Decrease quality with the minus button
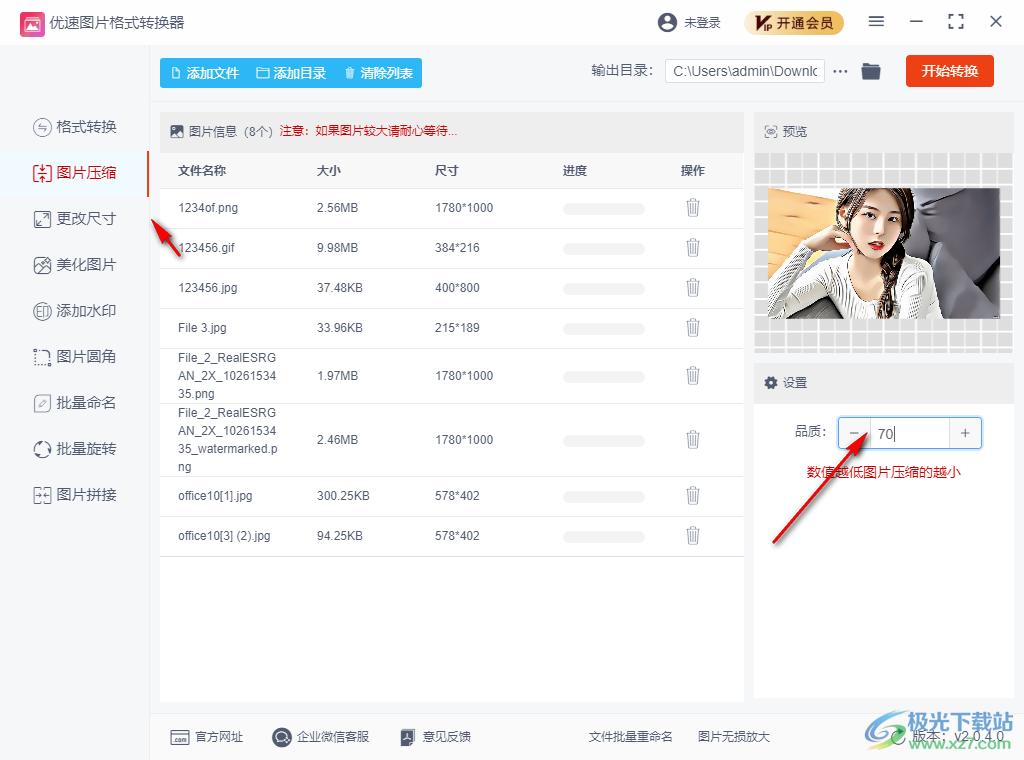This screenshot has width=1024, height=760. coord(854,433)
